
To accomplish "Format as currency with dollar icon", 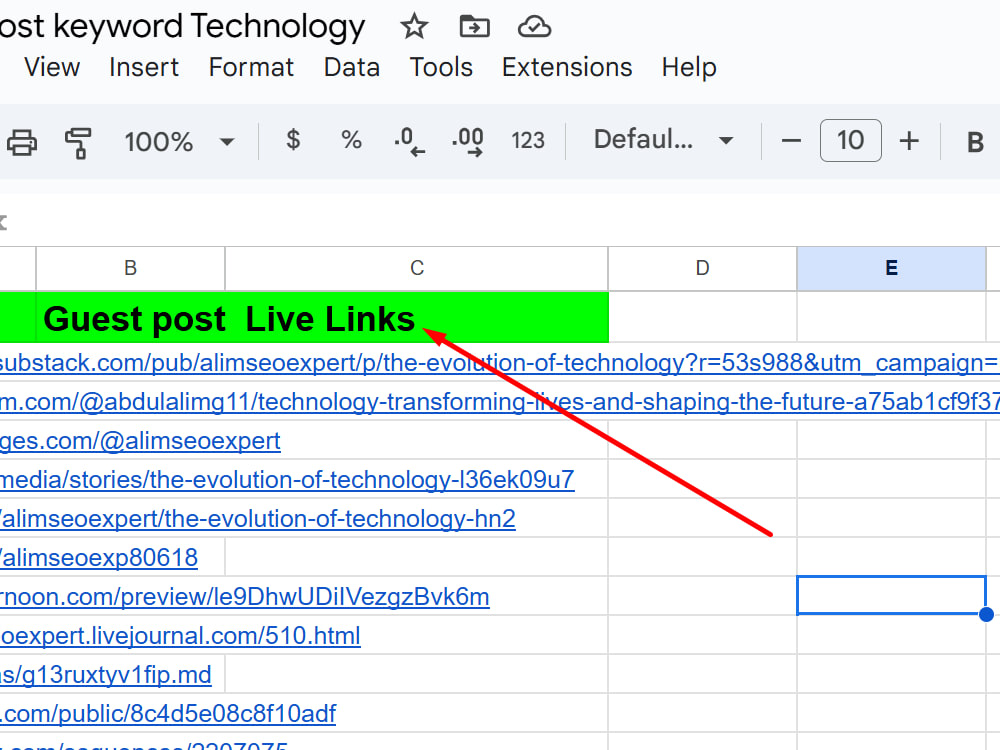I will pyautogui.click(x=293, y=140).
